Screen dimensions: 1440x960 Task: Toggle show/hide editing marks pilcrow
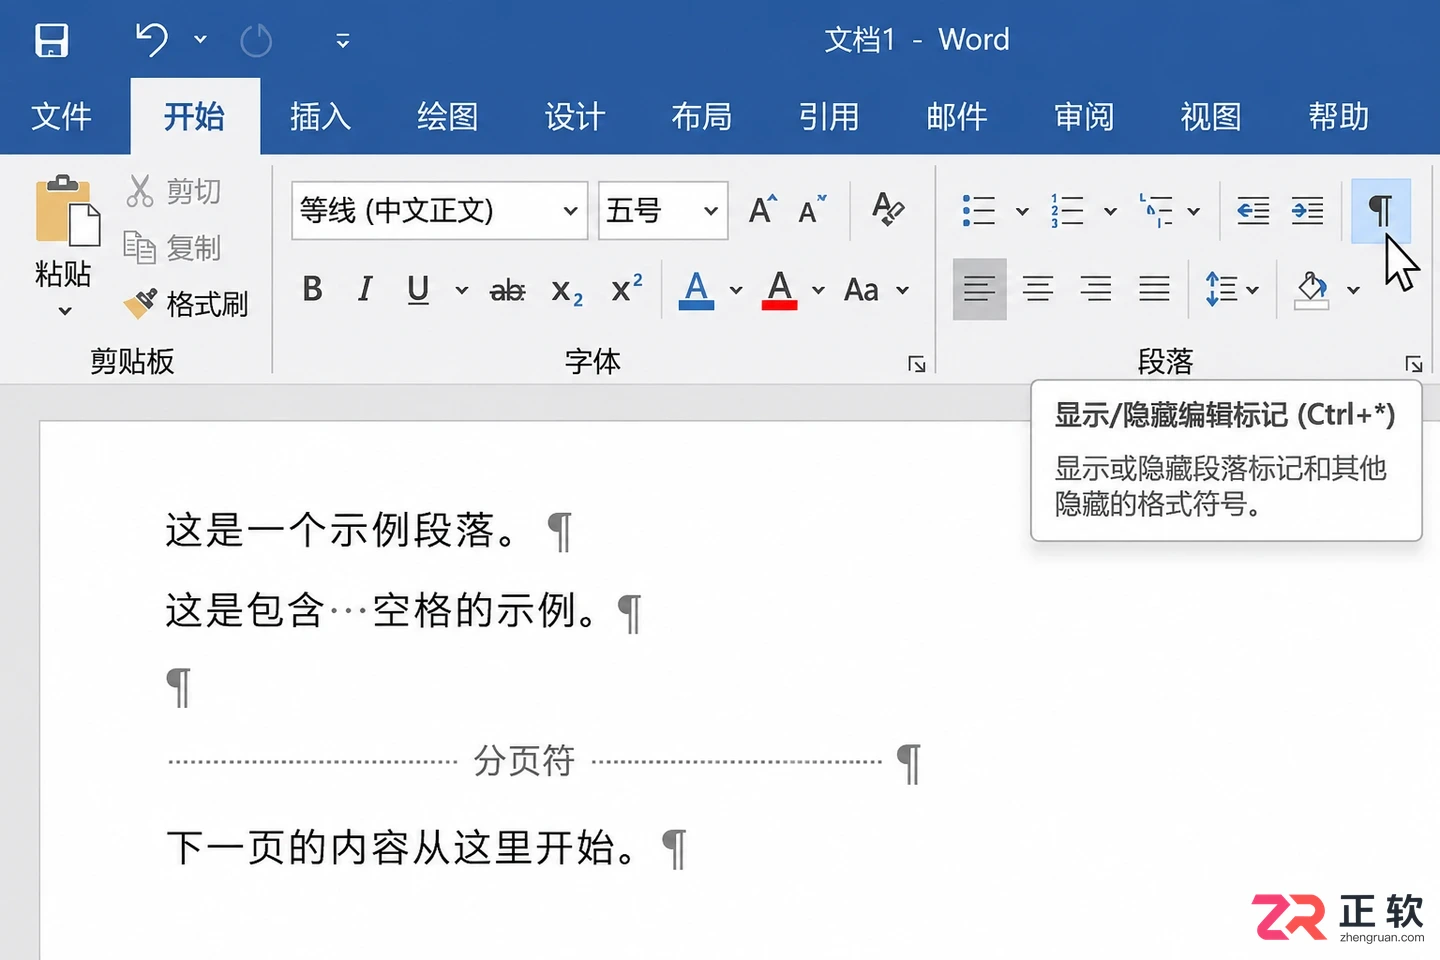[x=1380, y=210]
